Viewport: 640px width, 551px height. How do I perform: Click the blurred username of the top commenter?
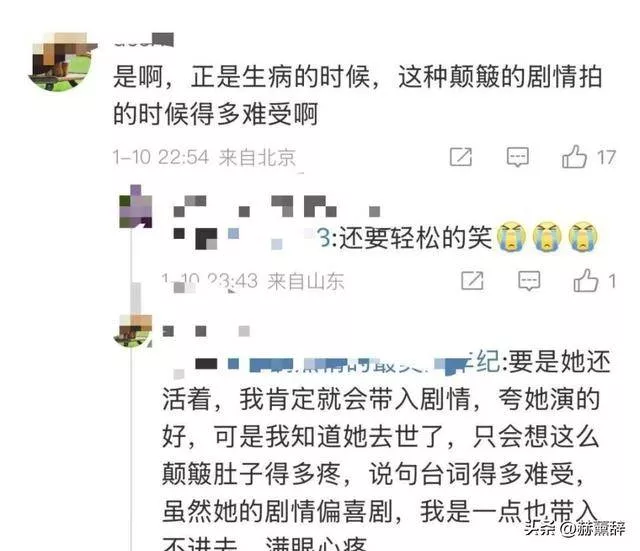tap(144, 40)
